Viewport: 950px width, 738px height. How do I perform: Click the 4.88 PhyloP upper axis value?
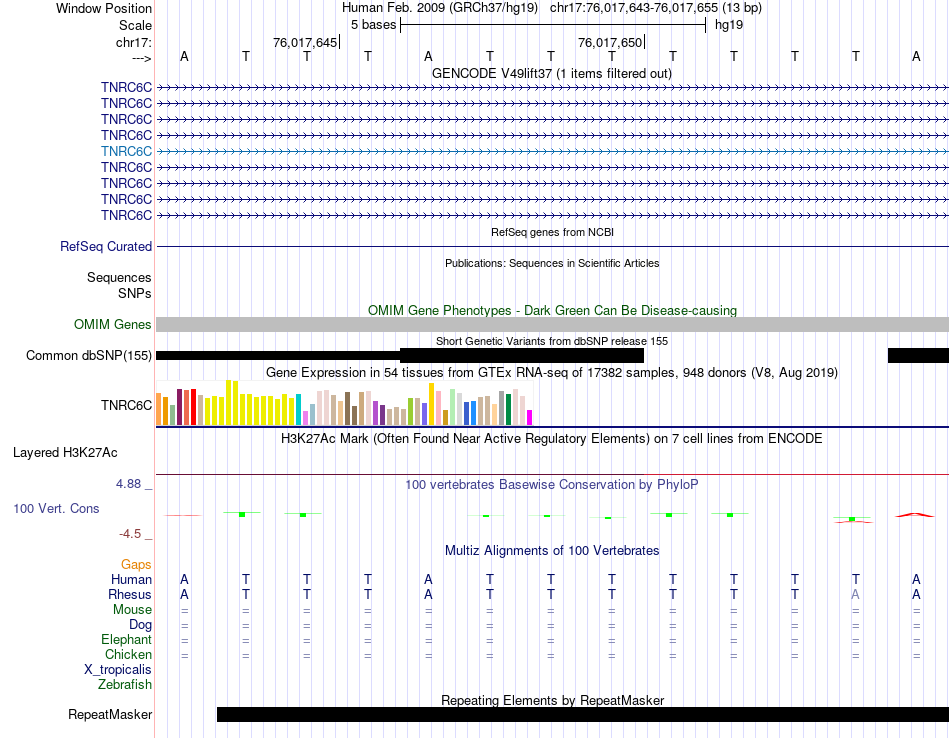tap(128, 484)
